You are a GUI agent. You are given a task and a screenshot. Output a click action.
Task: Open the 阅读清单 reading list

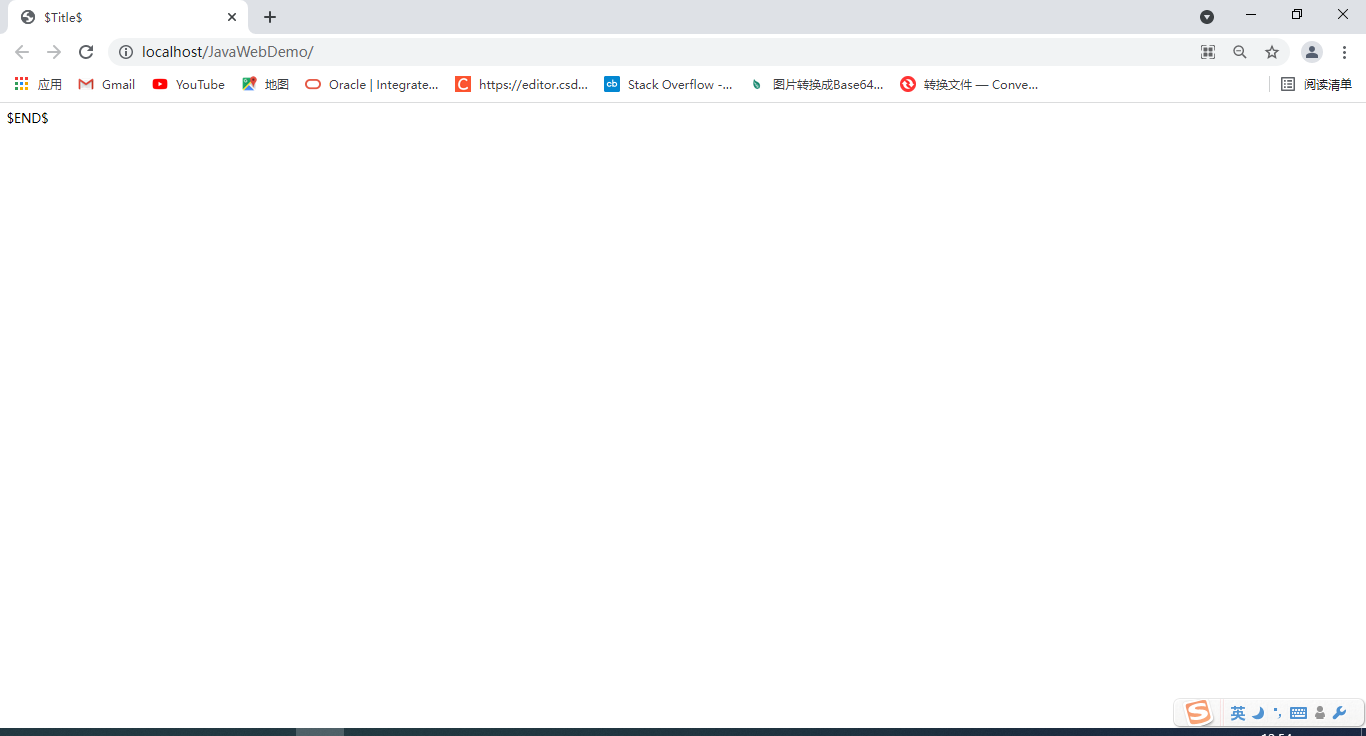point(1316,85)
